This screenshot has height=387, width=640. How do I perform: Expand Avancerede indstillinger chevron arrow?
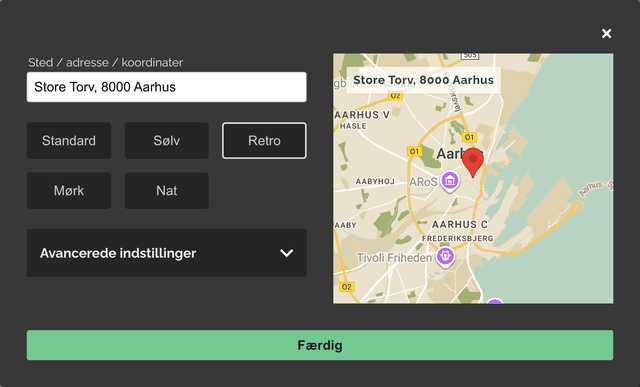tap(287, 253)
